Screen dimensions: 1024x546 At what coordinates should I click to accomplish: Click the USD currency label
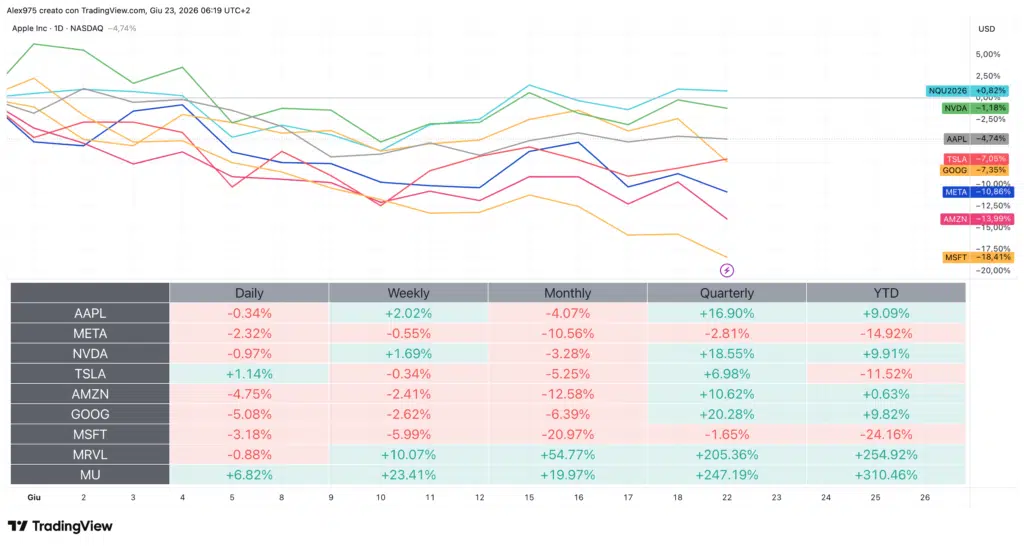(987, 29)
